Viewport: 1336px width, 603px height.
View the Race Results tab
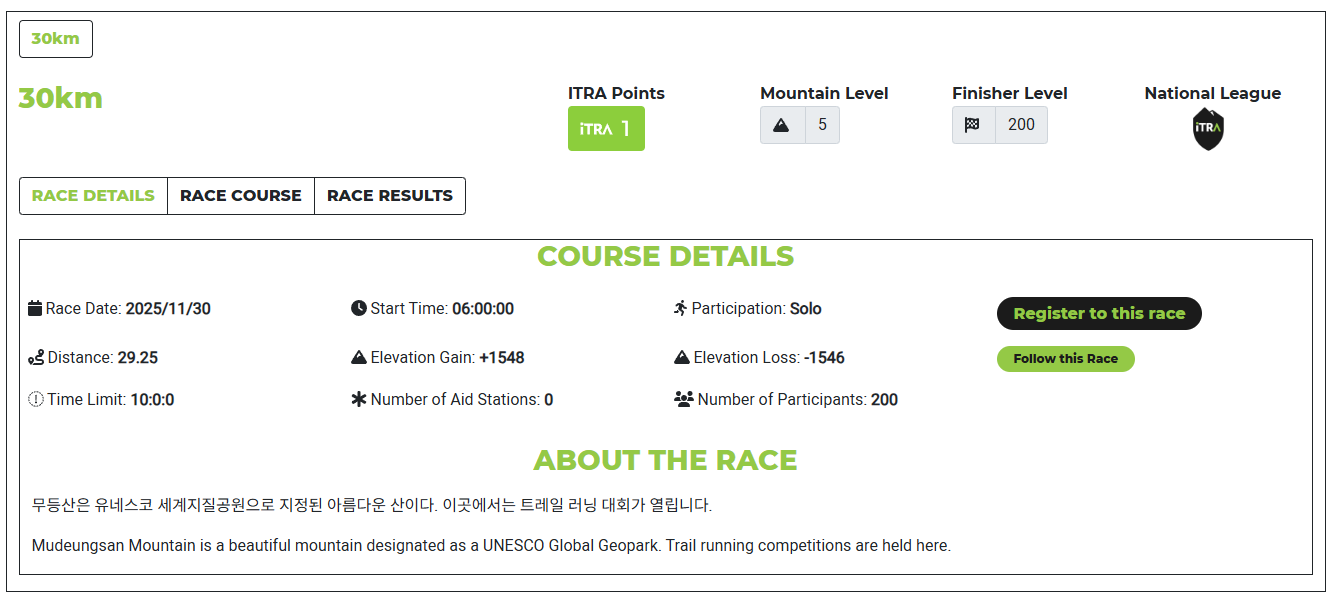click(390, 196)
